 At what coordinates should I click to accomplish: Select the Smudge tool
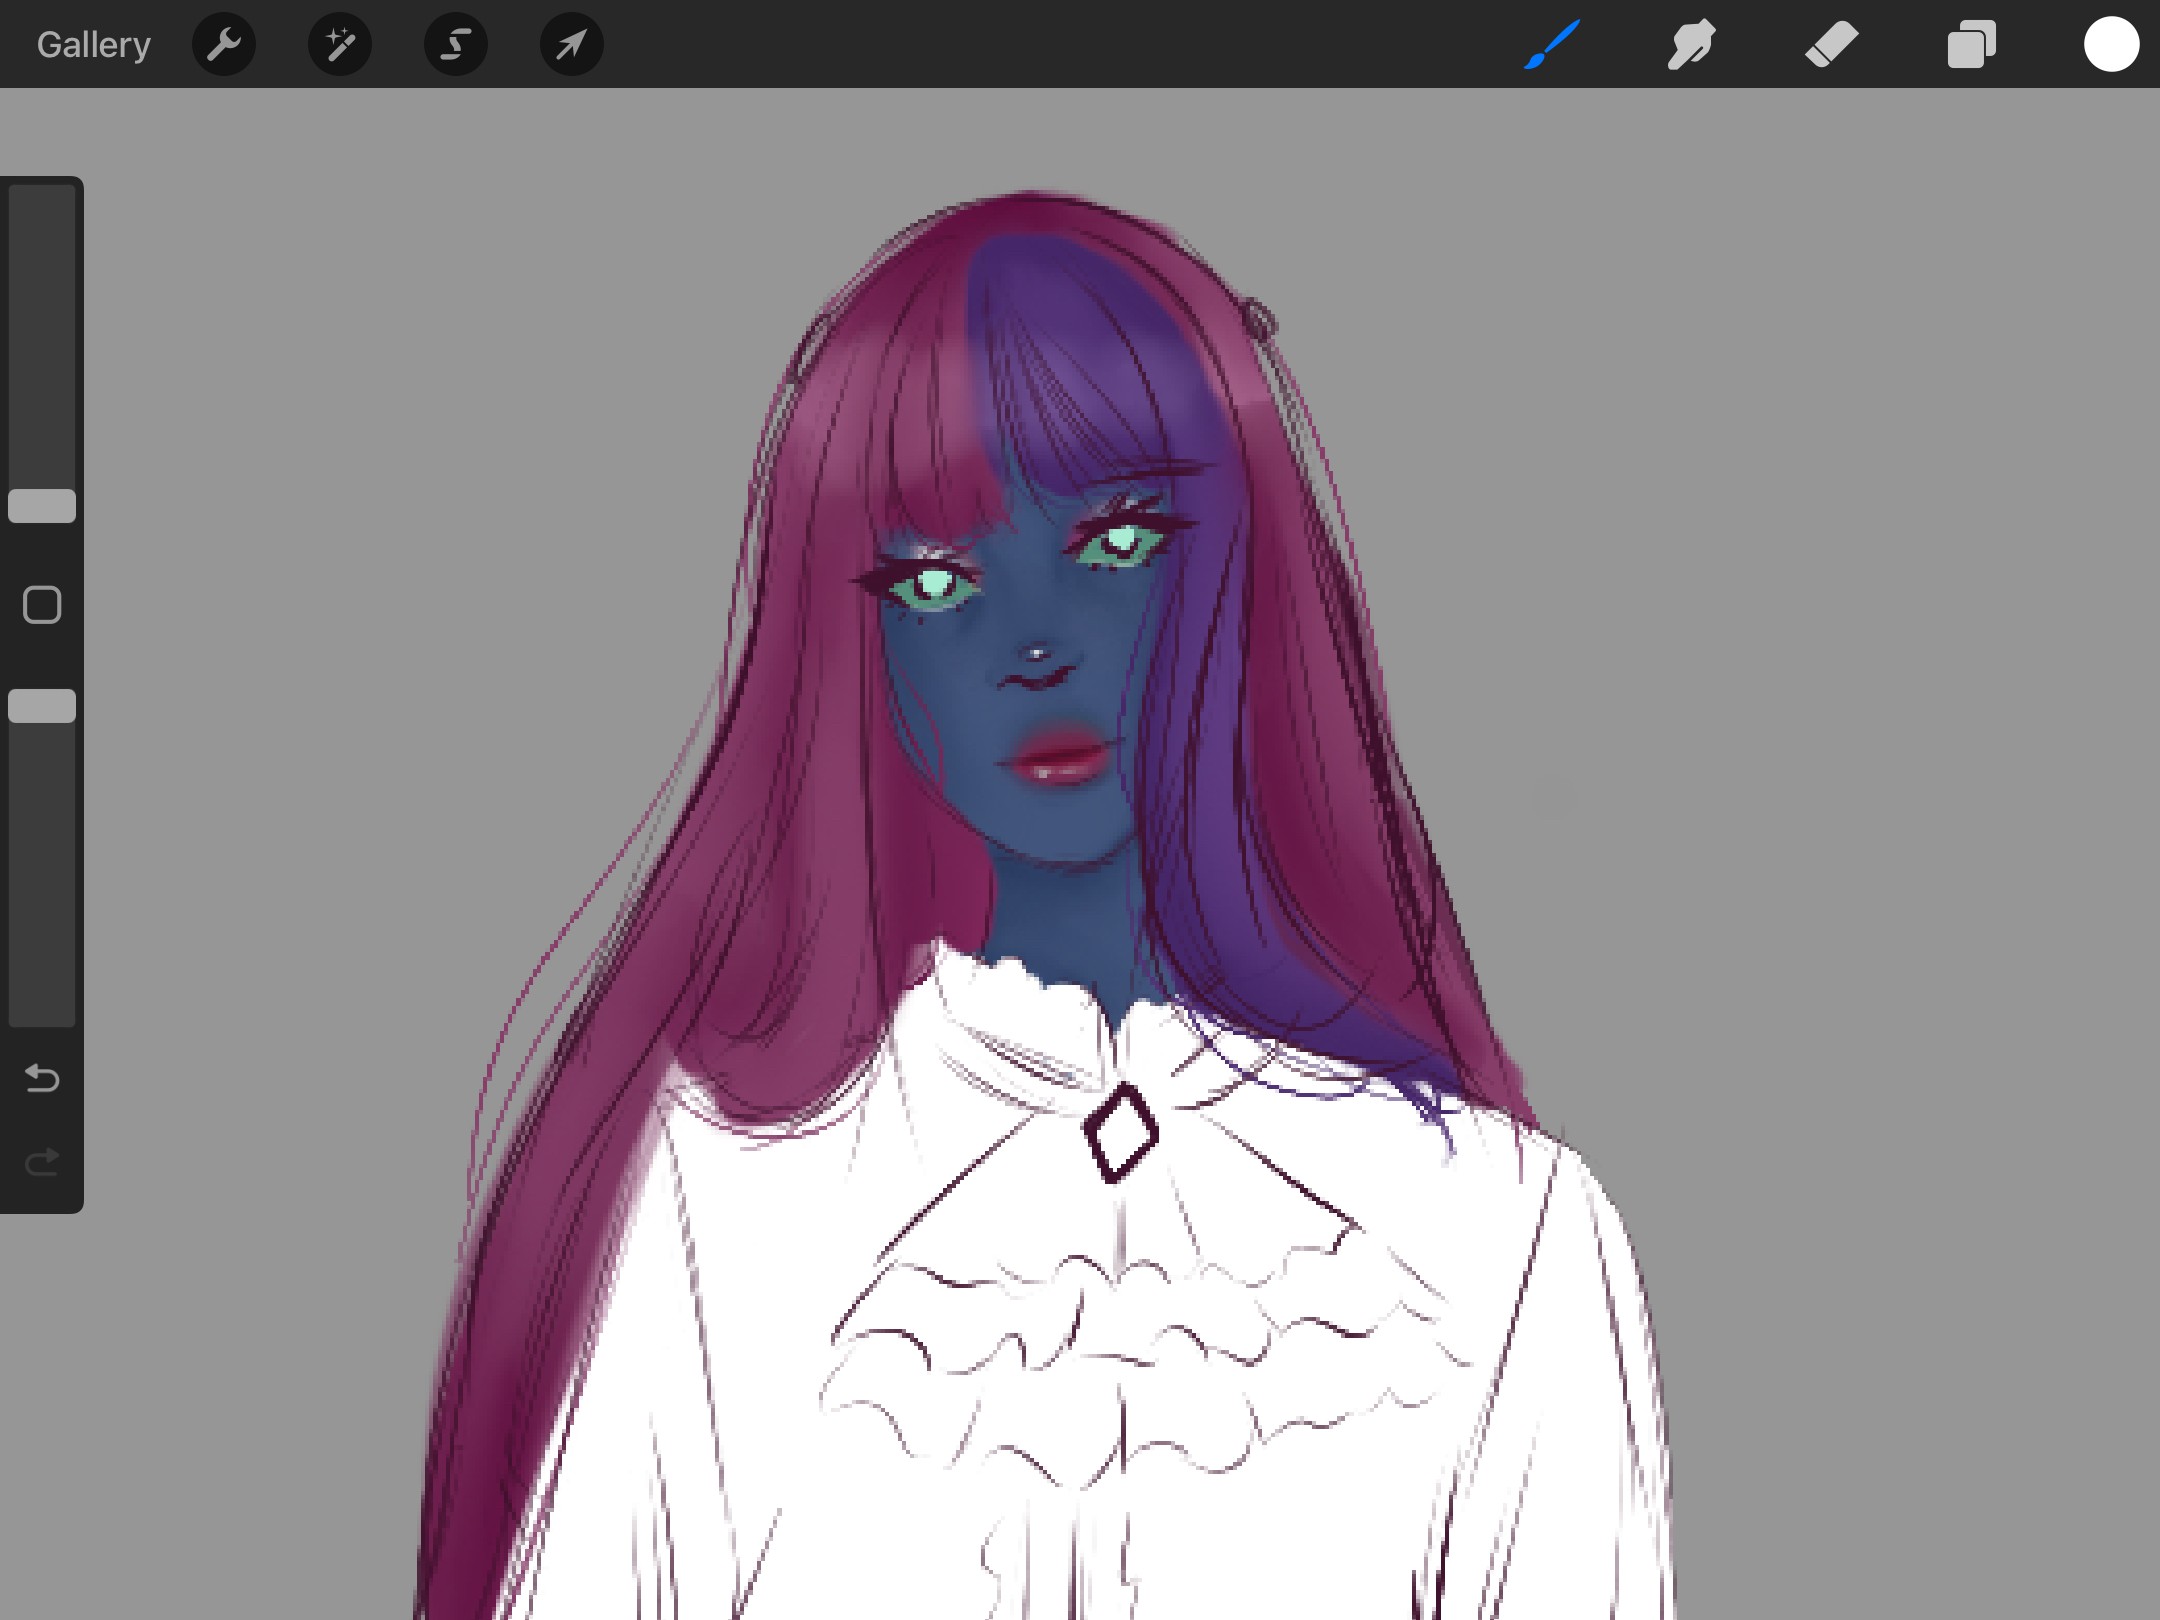click(x=1691, y=45)
